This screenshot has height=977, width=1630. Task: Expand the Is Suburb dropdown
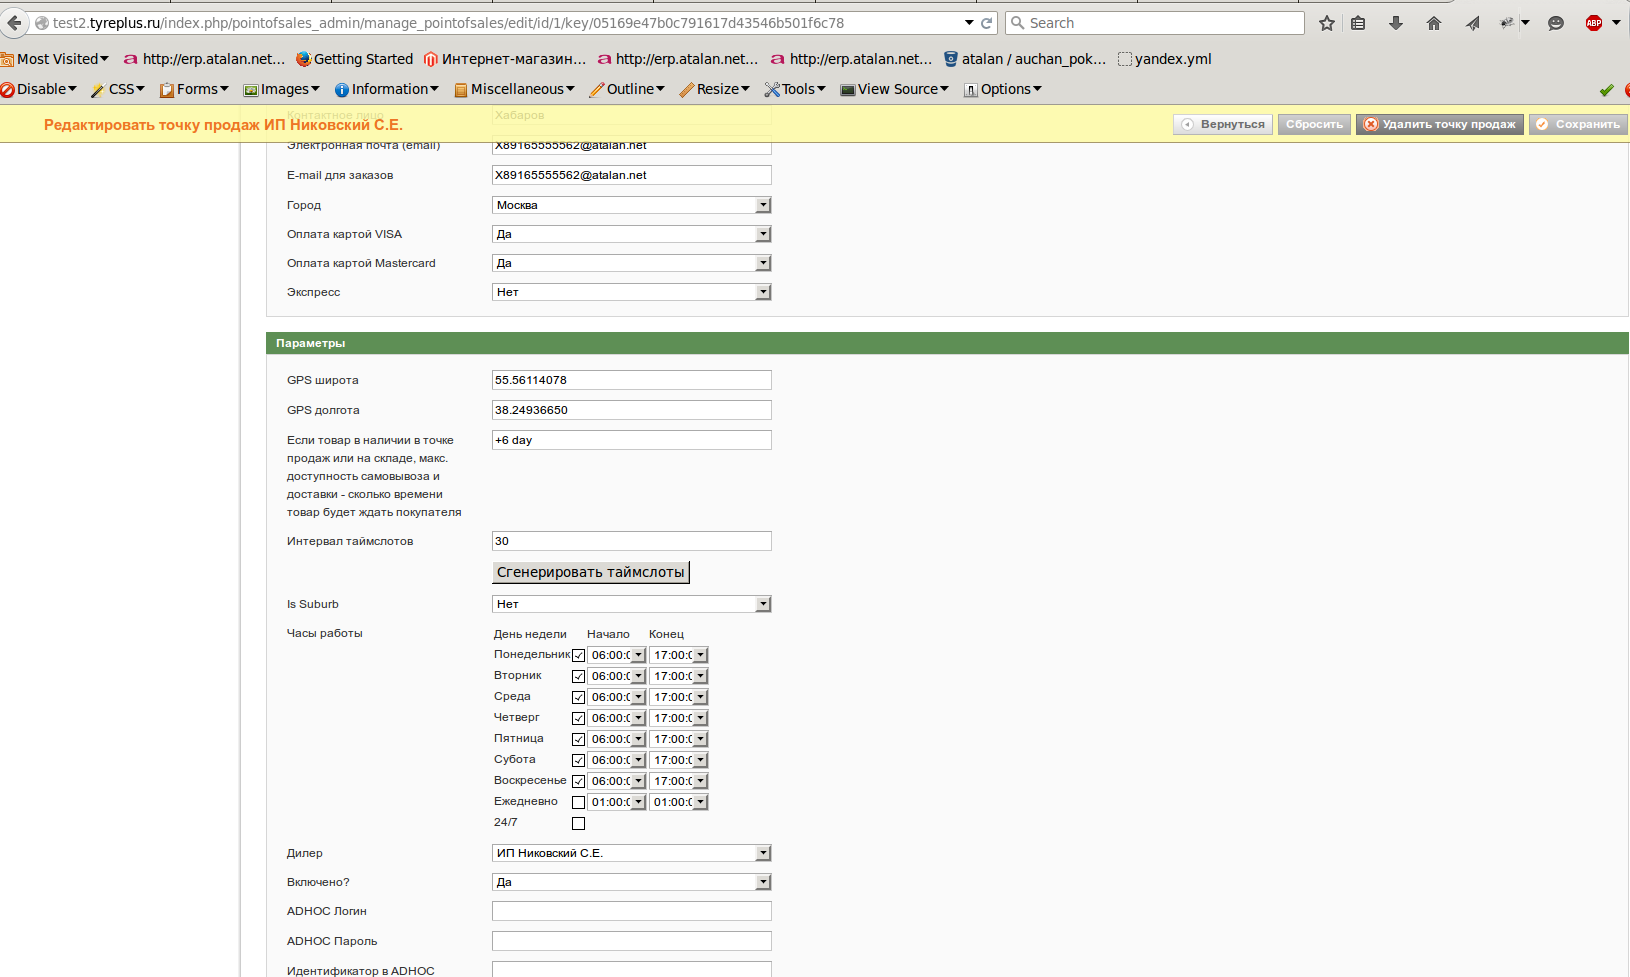click(632, 604)
